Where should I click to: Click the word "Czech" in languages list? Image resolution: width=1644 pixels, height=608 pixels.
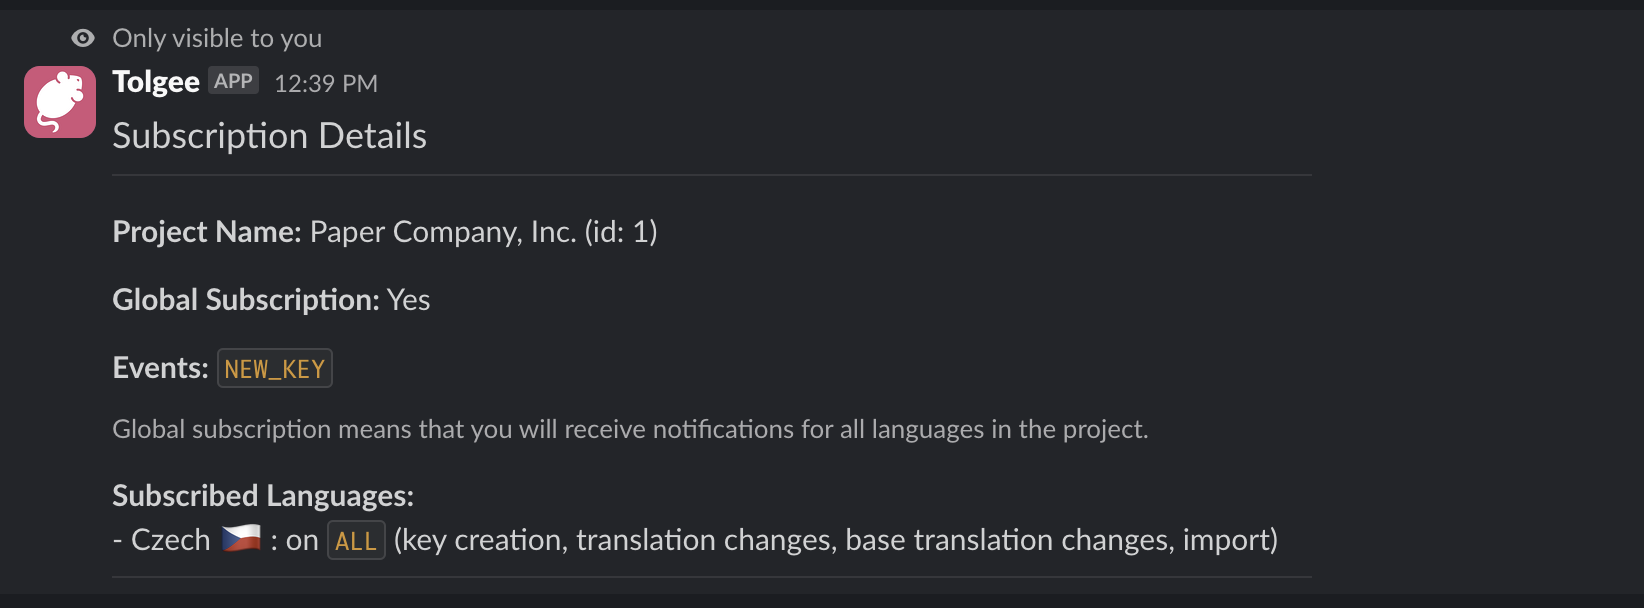[171, 540]
